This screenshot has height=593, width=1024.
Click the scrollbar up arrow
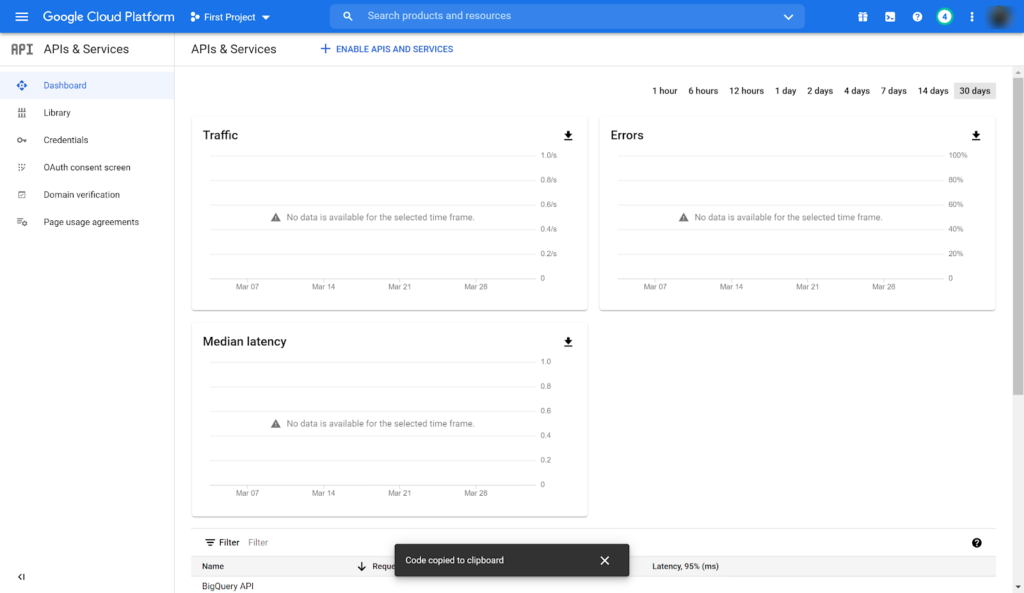[x=1018, y=71]
